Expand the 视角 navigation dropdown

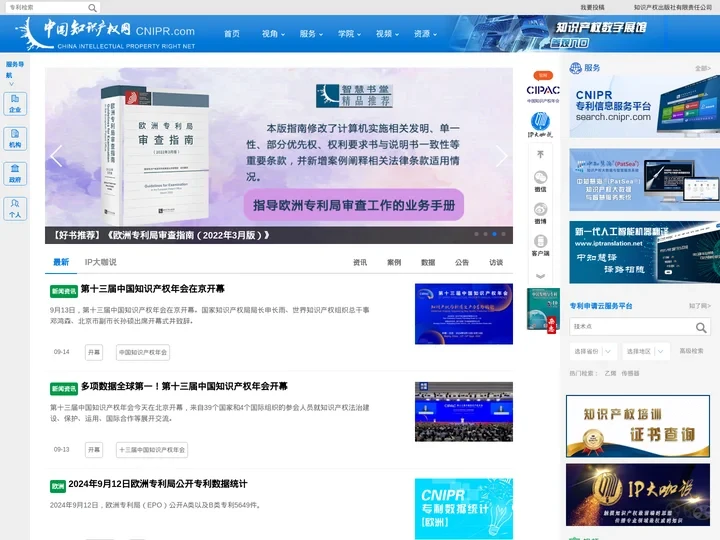273,34
